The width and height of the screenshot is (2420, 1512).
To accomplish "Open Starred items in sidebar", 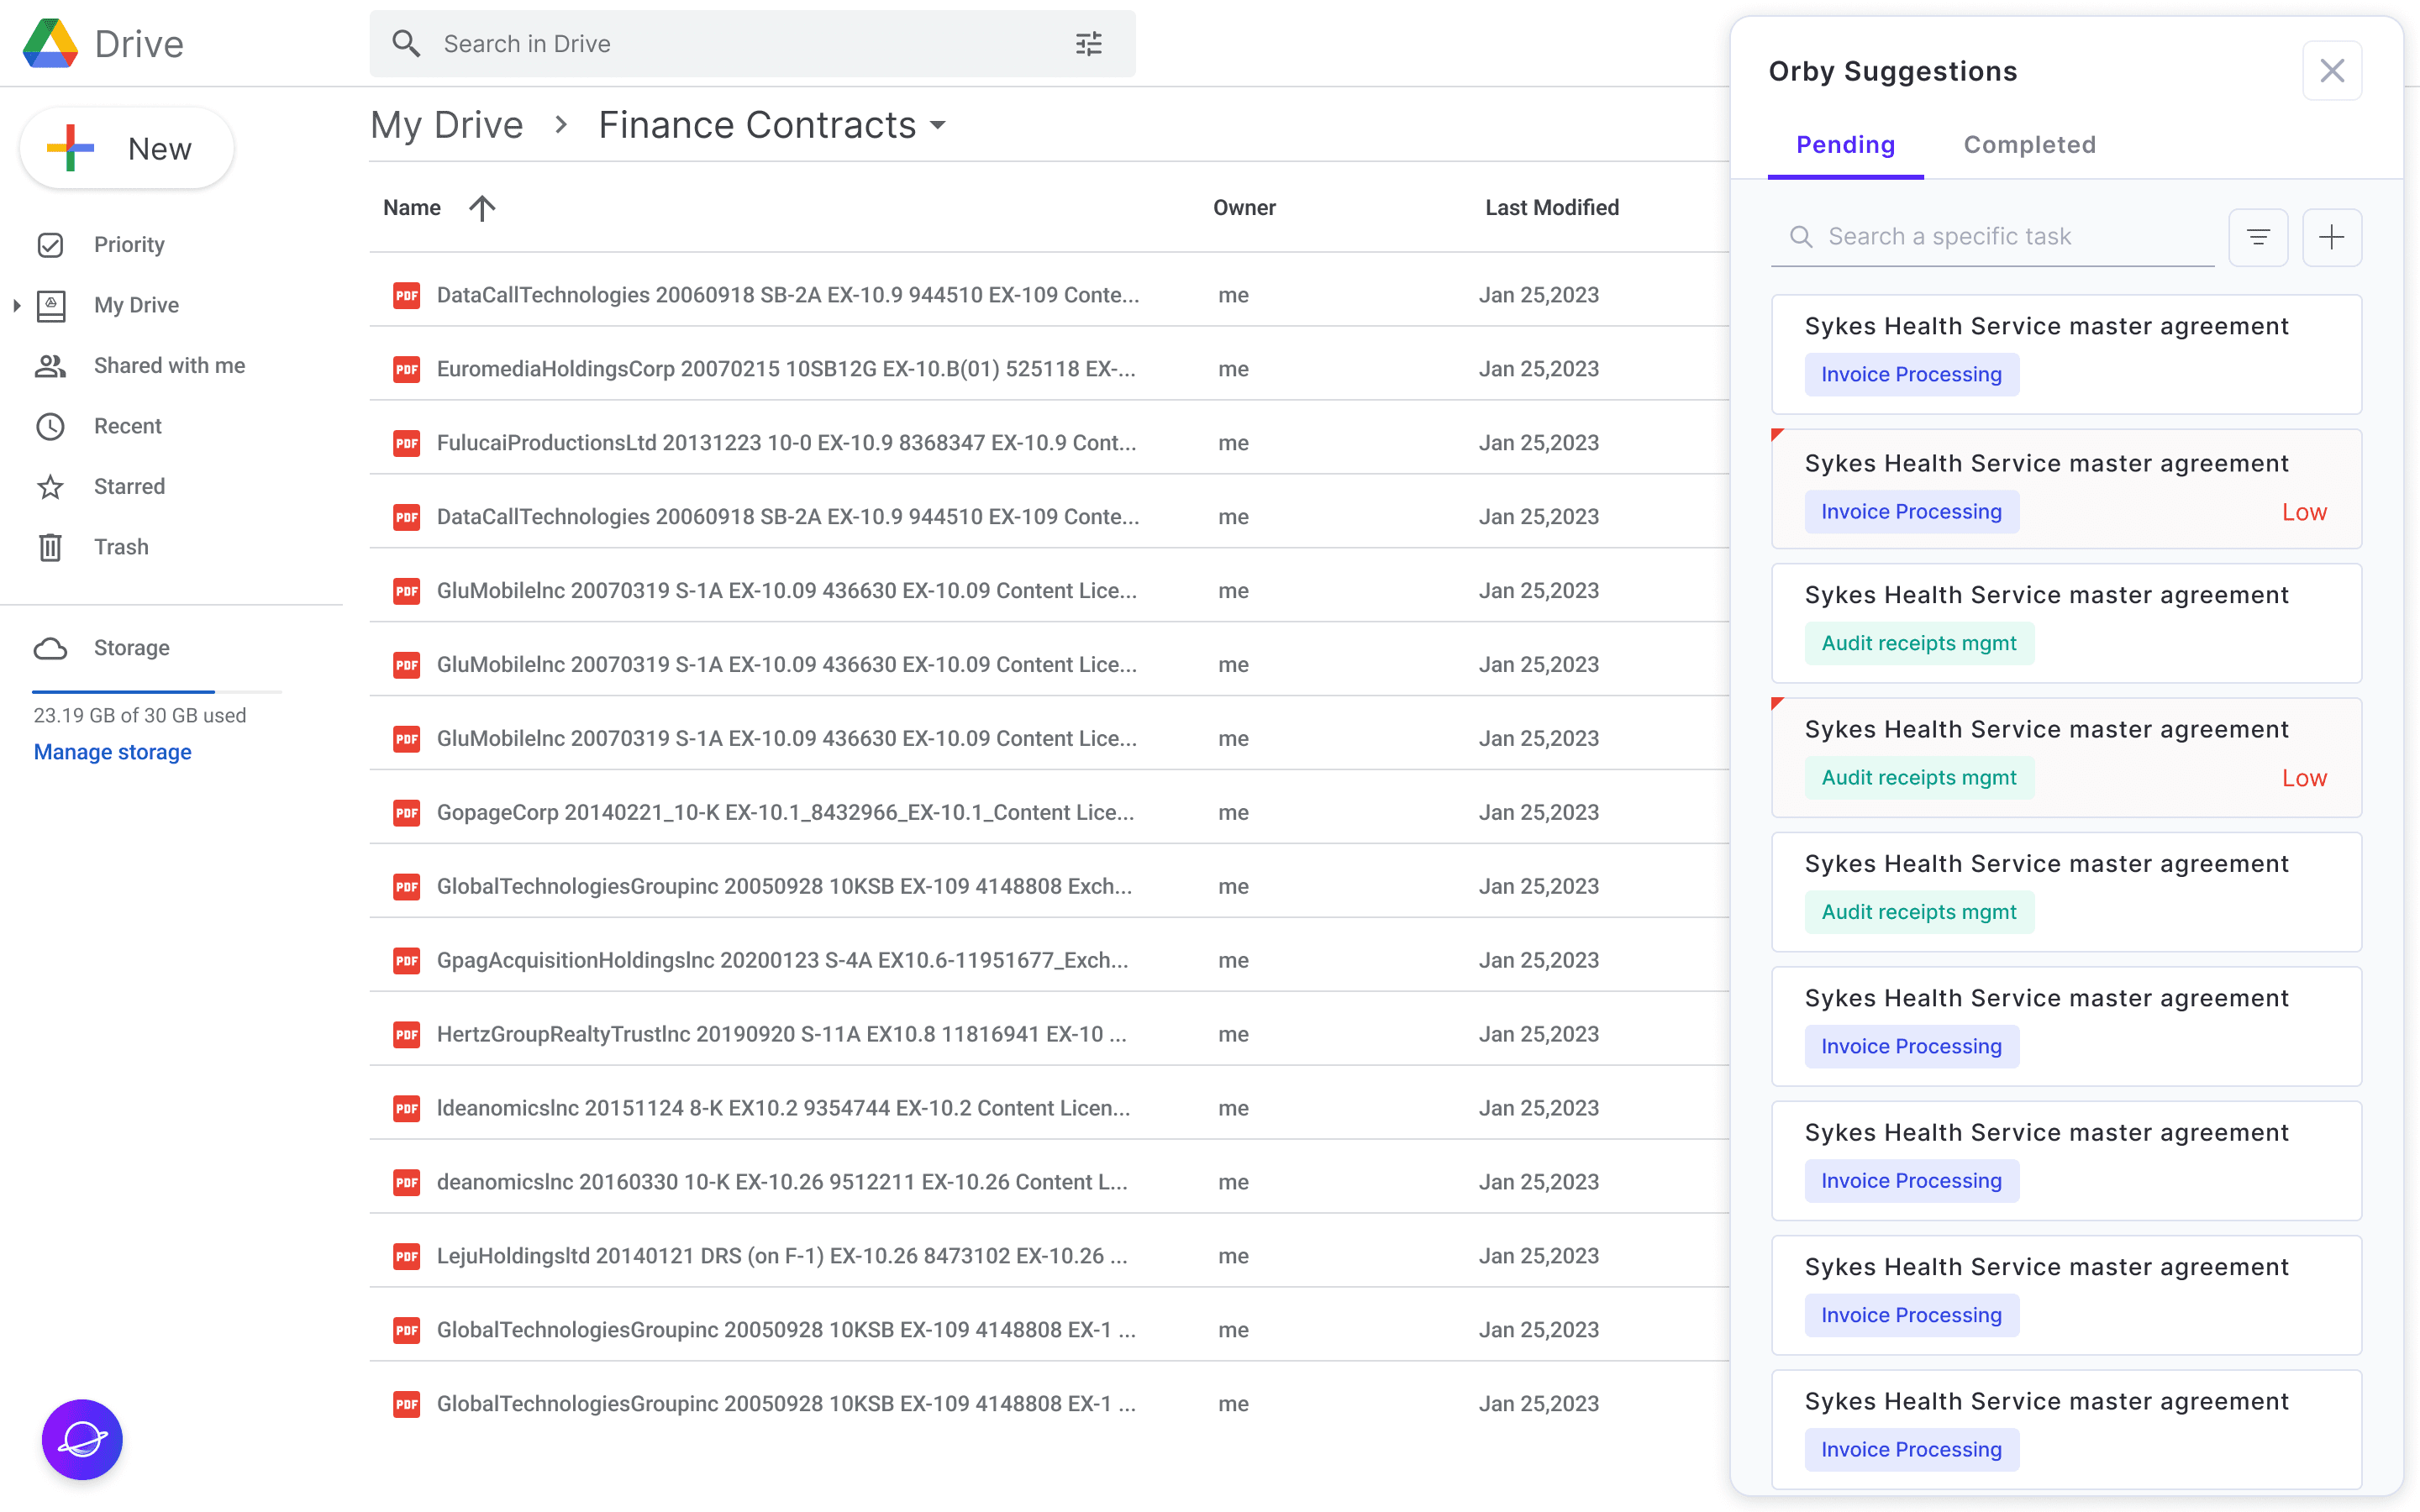I will 129,486.
